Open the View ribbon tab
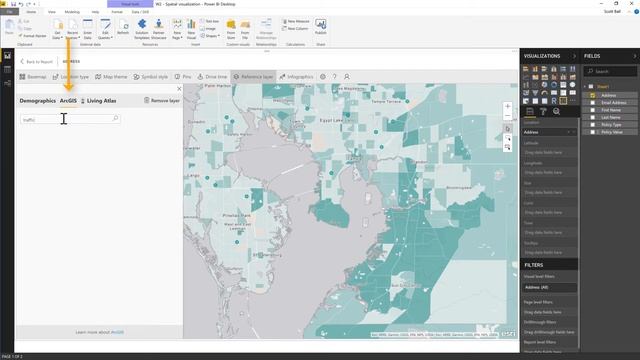 point(52,12)
